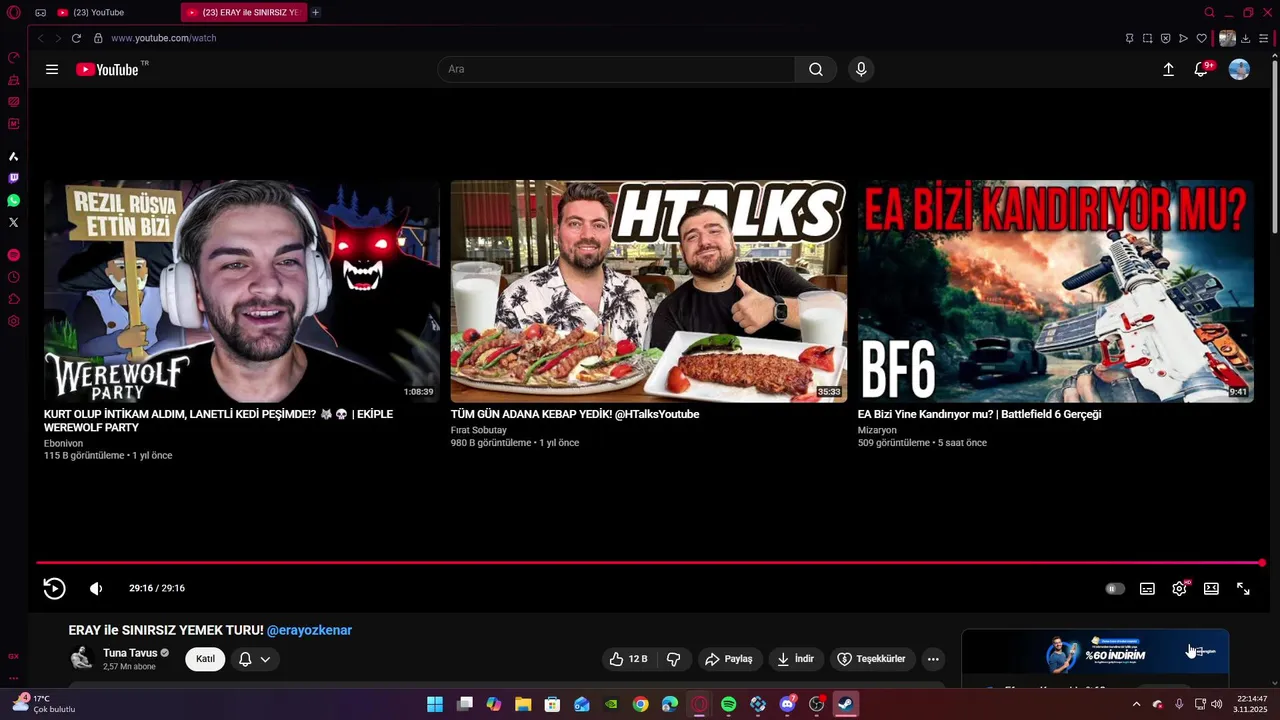The height and width of the screenshot is (720, 1280).
Task: Toggle subtitles/closed captions
Action: [1147, 588]
